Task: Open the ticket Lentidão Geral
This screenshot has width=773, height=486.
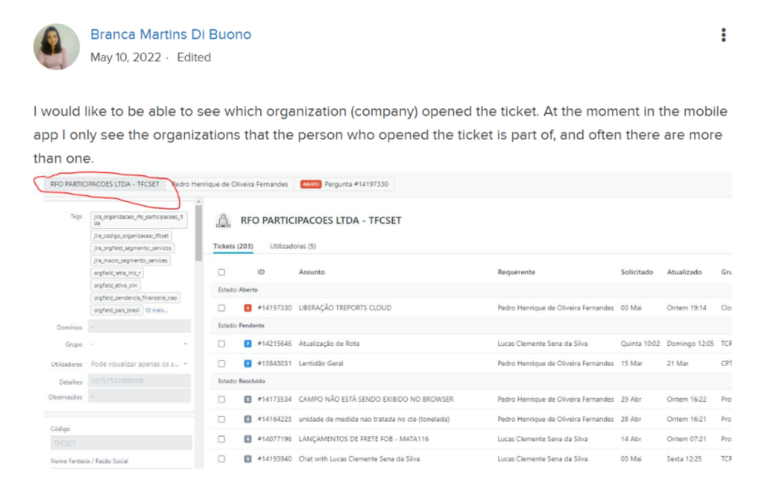Action: (321, 364)
